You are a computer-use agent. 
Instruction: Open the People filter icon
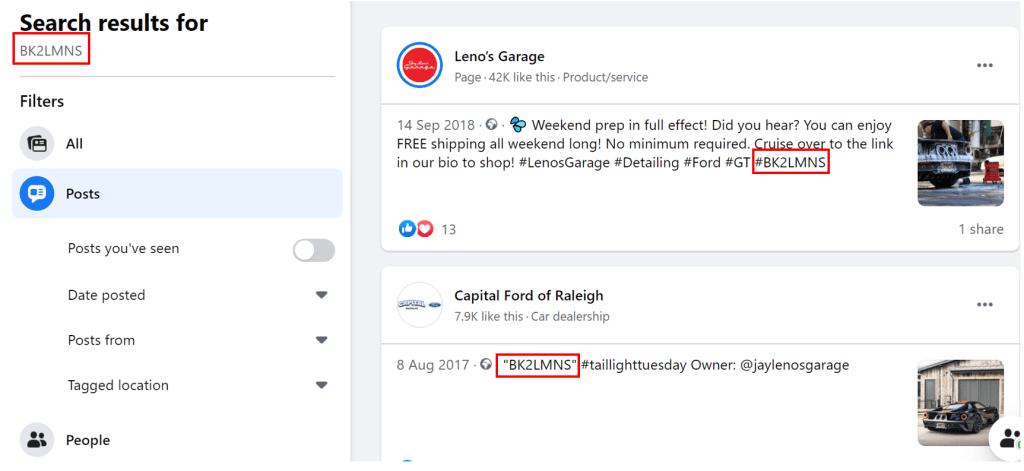(37, 440)
